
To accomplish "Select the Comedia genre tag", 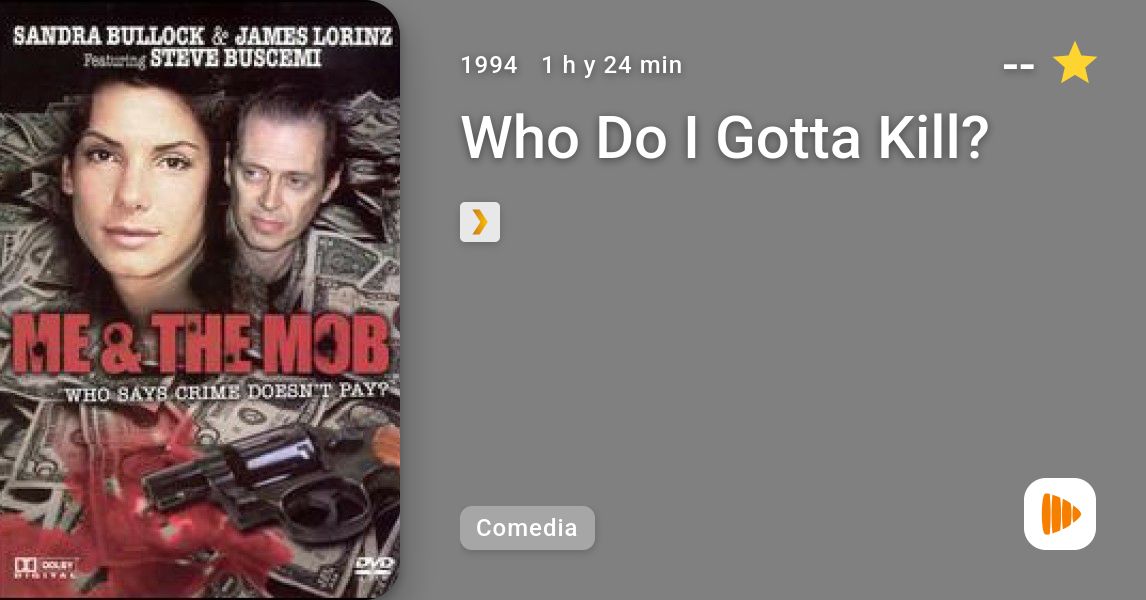I will click(x=527, y=528).
